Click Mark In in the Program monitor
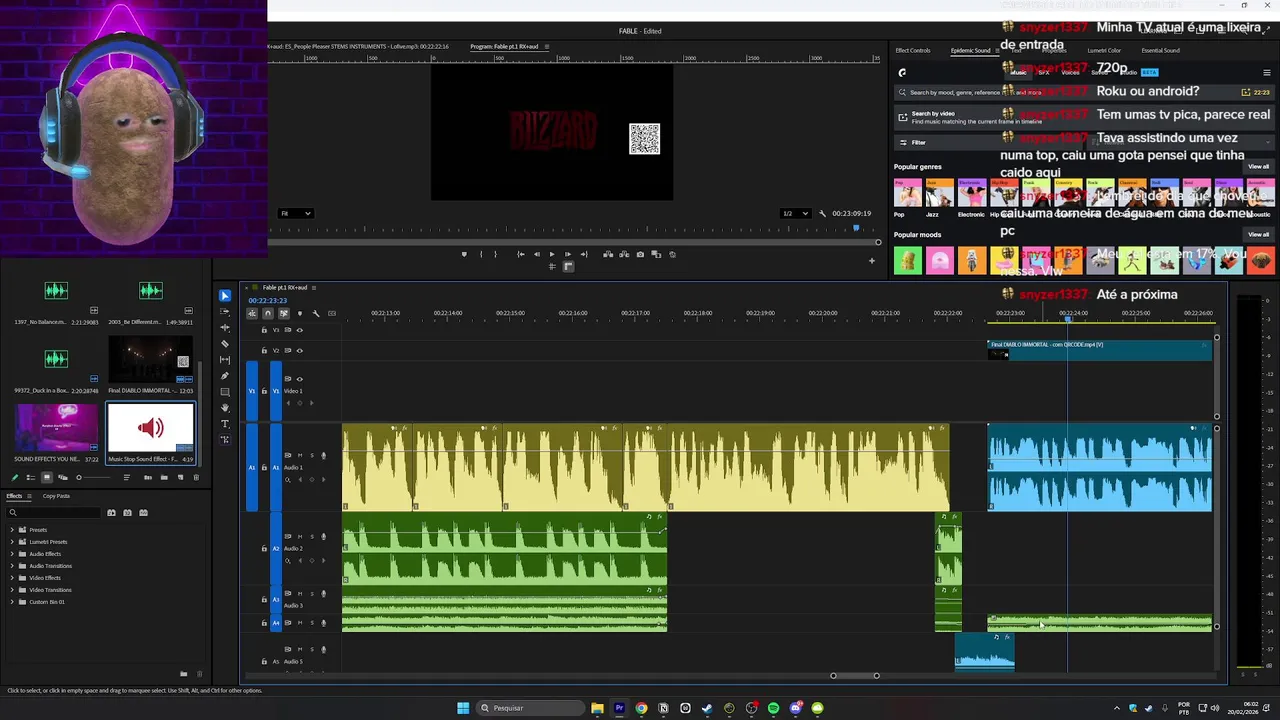The image size is (1280, 720). pyautogui.click(x=481, y=254)
